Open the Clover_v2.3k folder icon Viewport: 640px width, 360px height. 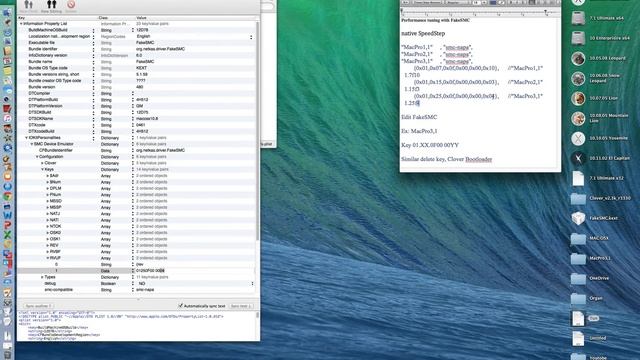578,198
